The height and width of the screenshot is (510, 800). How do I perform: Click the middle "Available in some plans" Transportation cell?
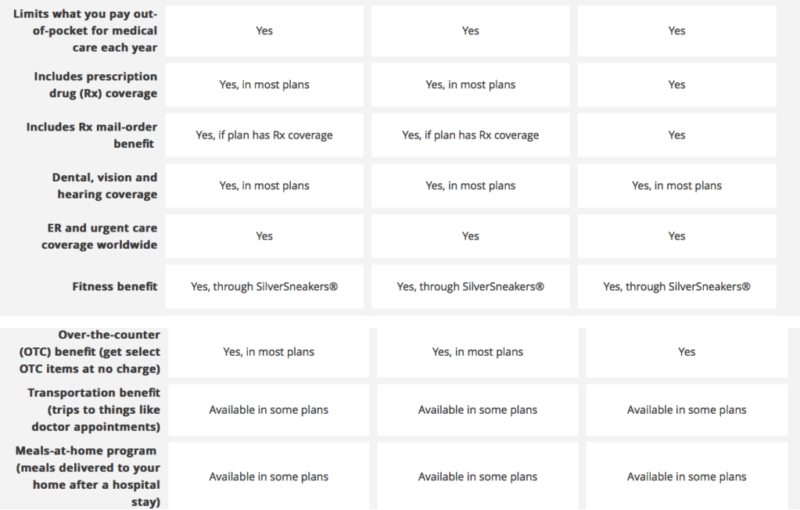(x=470, y=410)
